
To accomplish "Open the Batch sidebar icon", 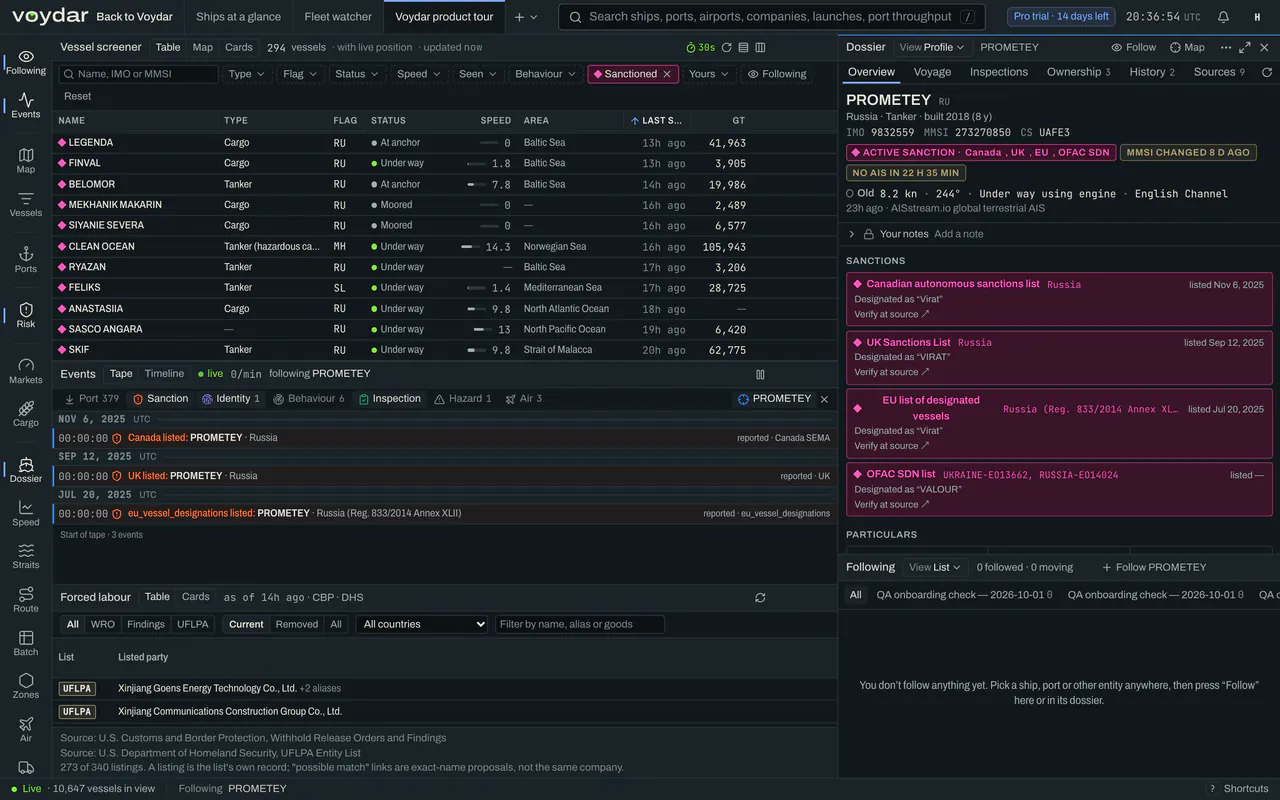I will [x=26, y=643].
